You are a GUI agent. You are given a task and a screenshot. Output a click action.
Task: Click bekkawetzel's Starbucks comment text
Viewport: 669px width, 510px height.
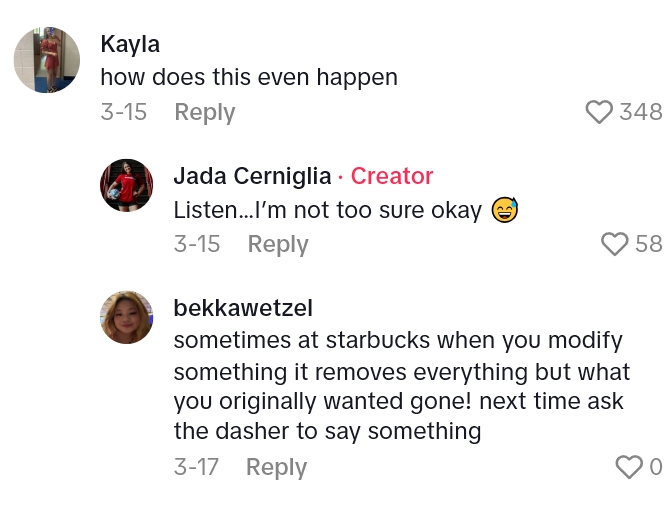(400, 386)
